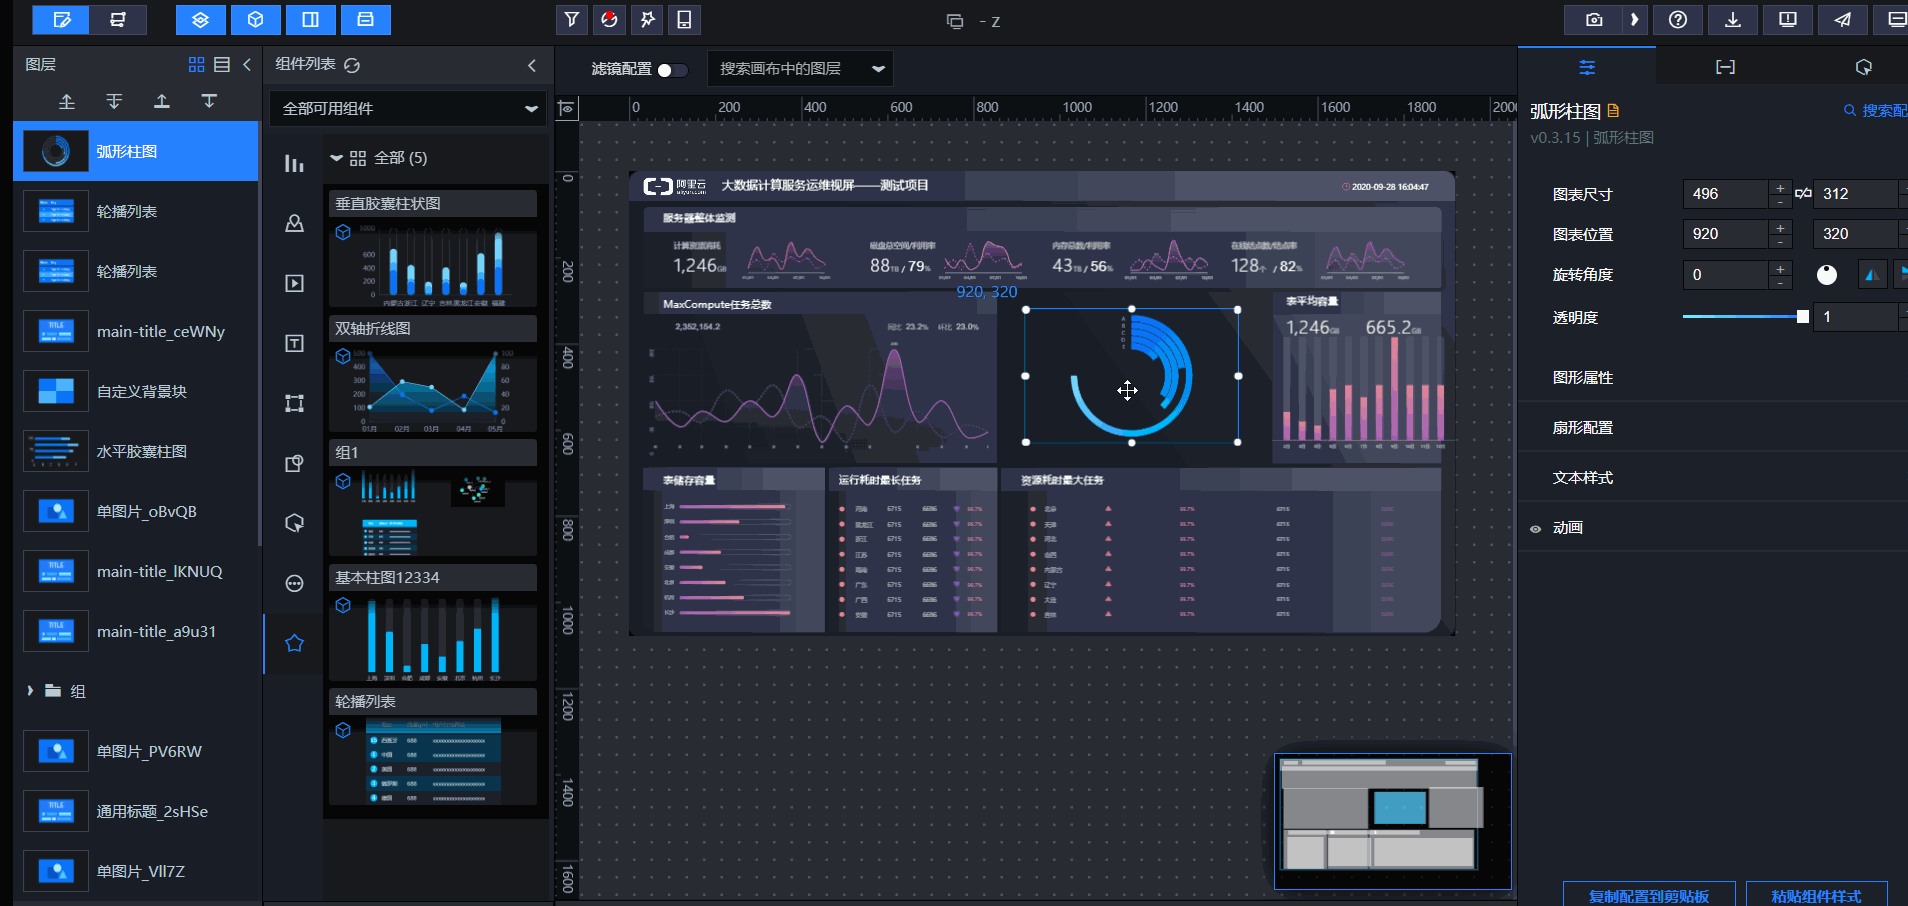Select the text category icon

tap(294, 343)
